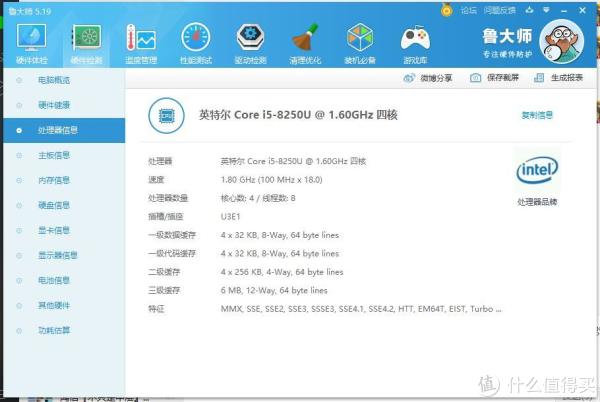
Task: Share via 微博分享
Action: click(428, 78)
